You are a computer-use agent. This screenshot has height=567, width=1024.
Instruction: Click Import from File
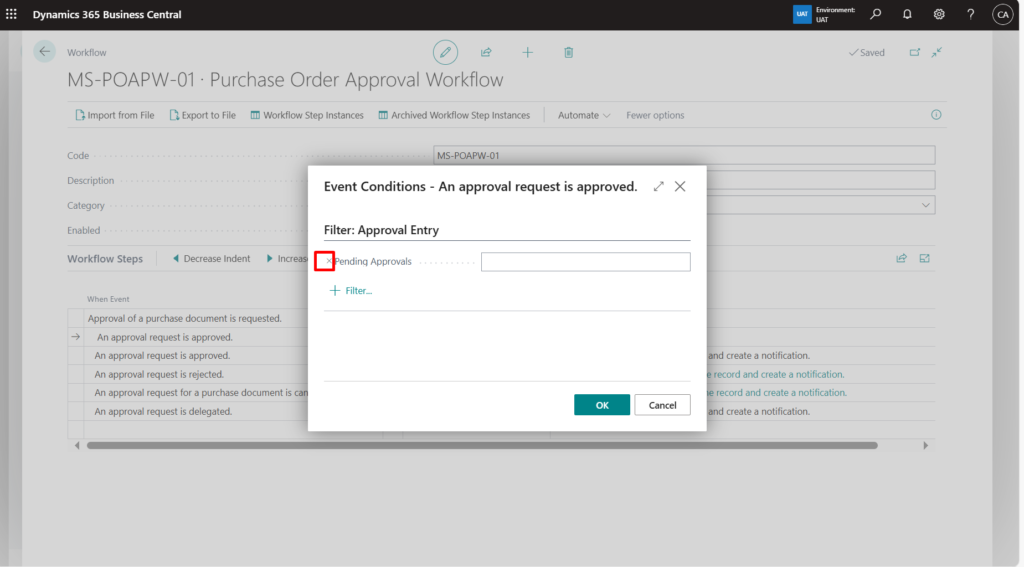tap(114, 115)
